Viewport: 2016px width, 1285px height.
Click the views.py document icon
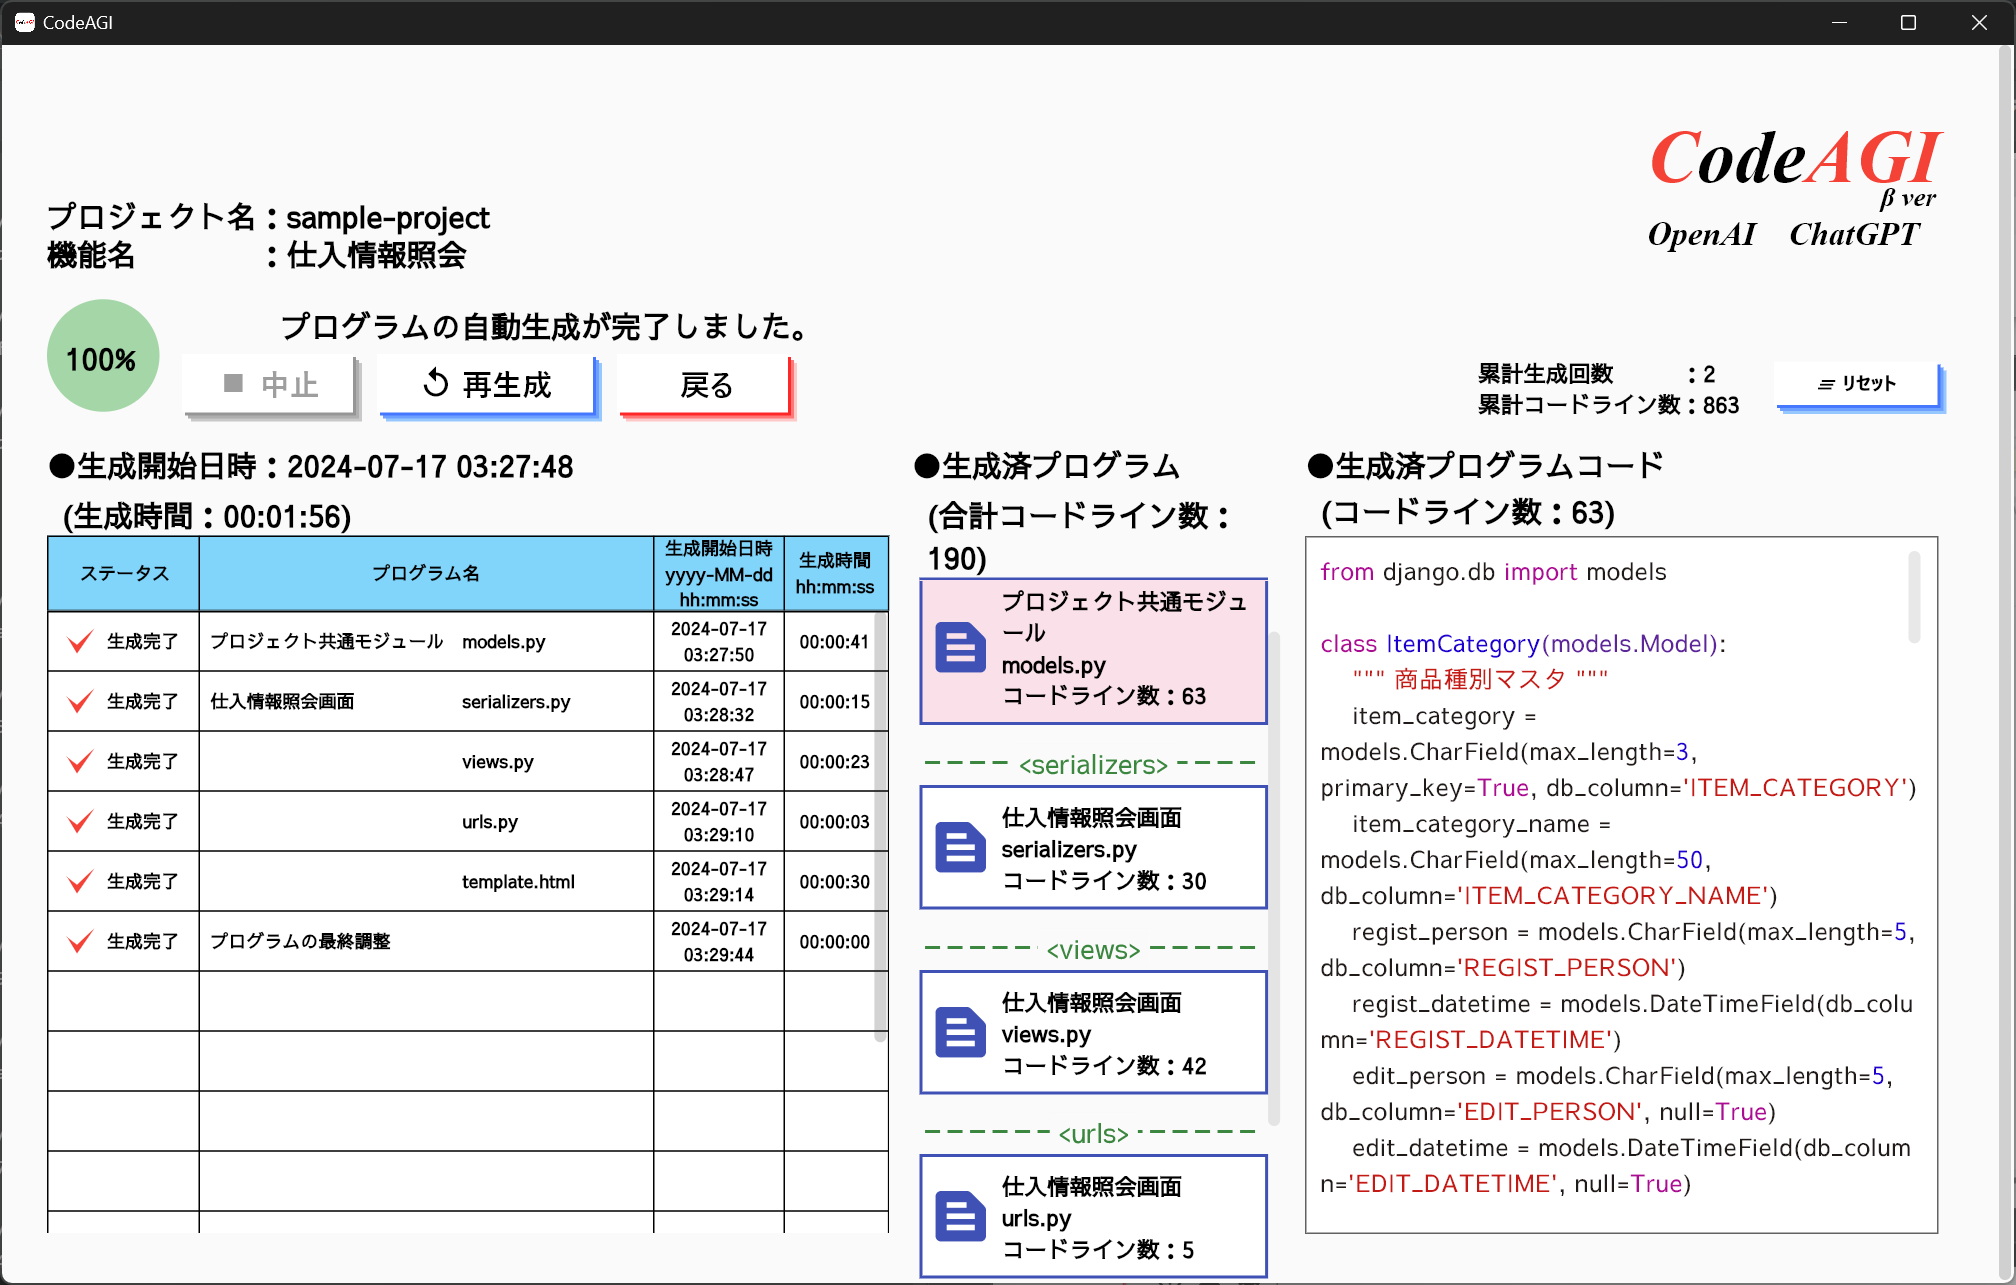[x=960, y=1033]
